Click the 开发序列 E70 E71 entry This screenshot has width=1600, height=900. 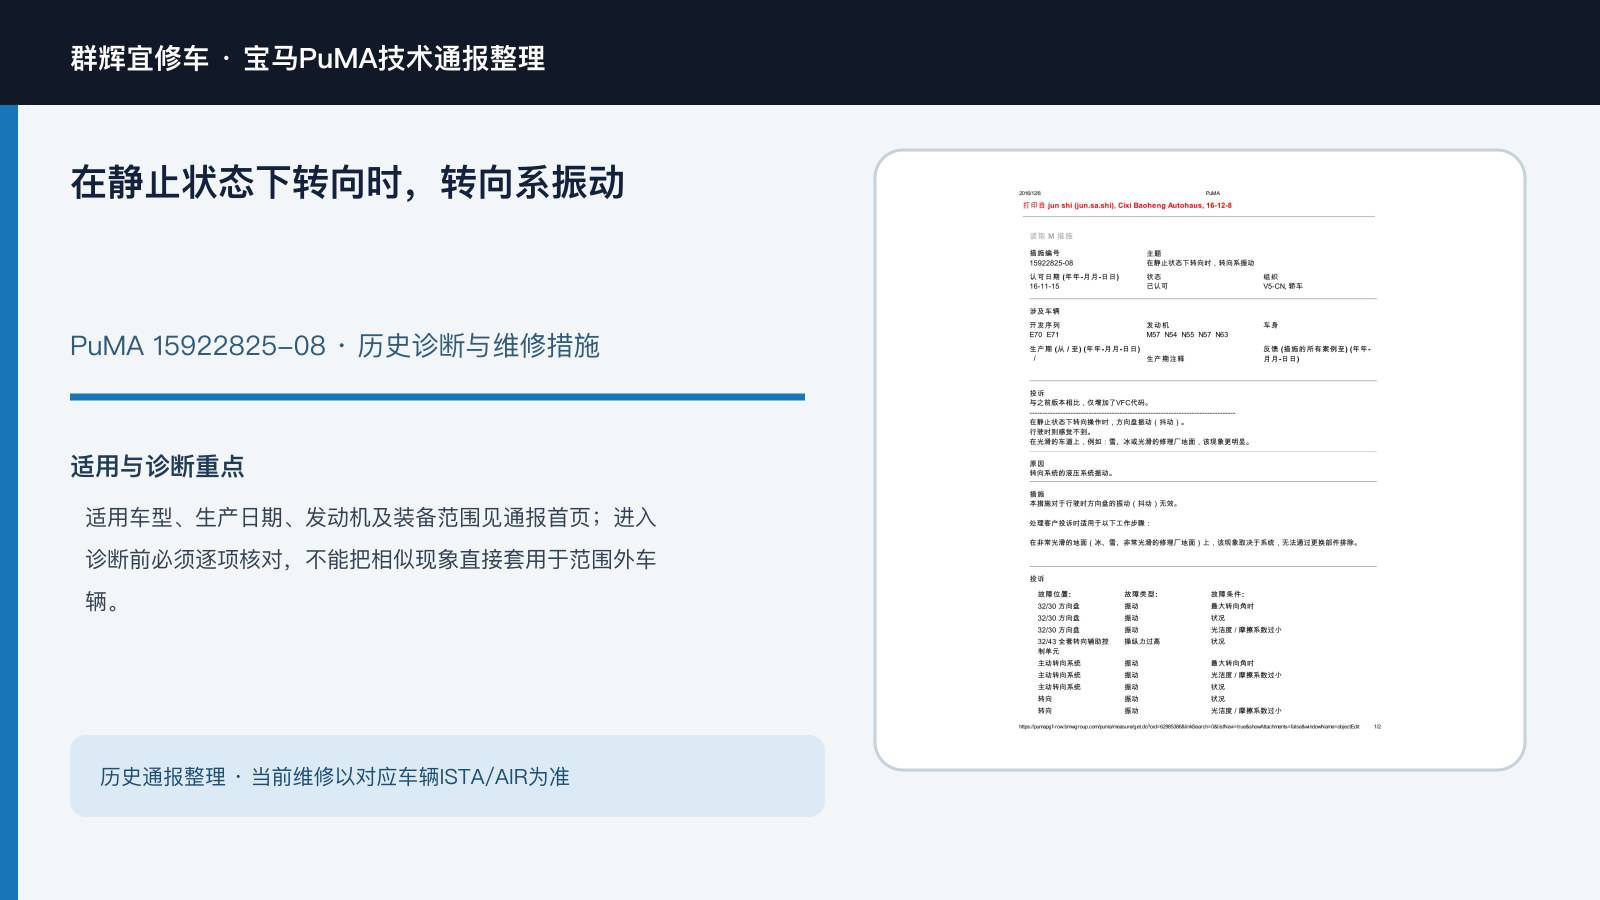pyautogui.click(x=1045, y=330)
